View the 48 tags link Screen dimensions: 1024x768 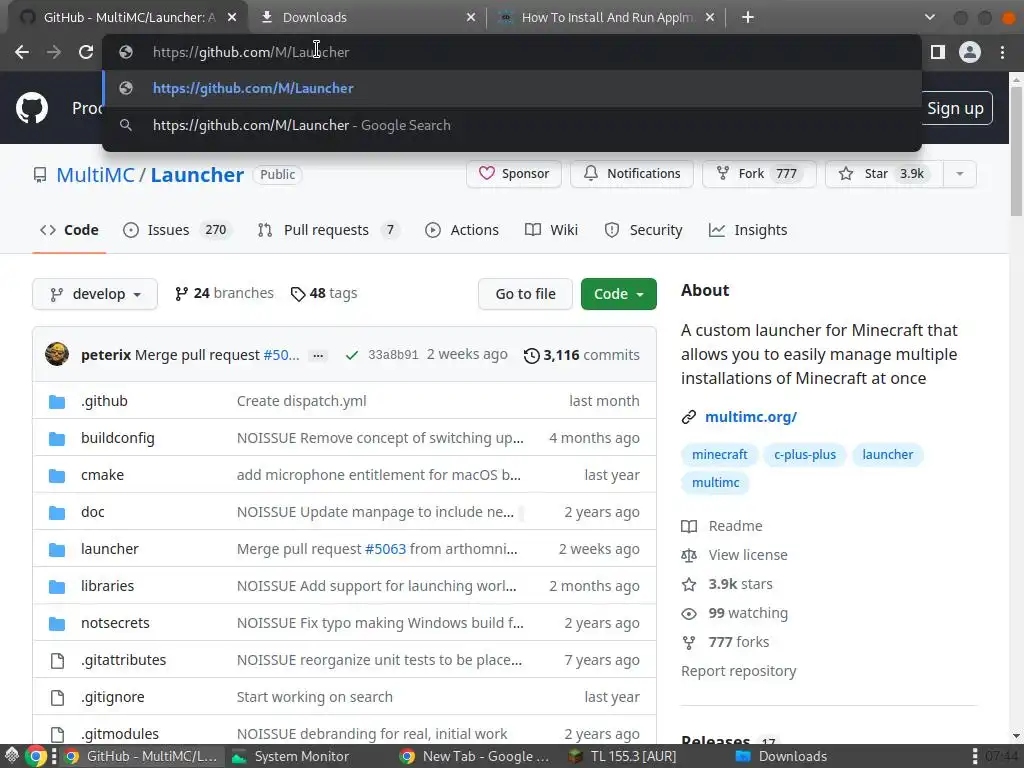pos(324,293)
